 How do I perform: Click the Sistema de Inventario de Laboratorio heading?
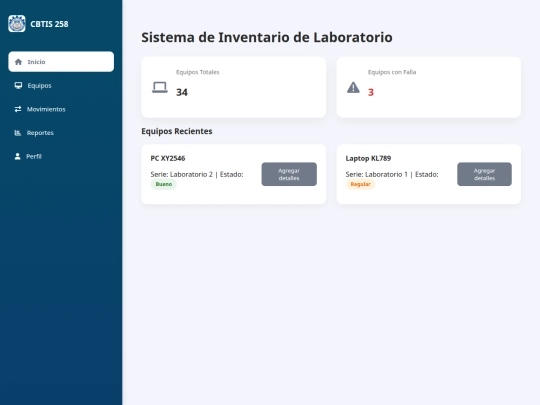click(267, 37)
